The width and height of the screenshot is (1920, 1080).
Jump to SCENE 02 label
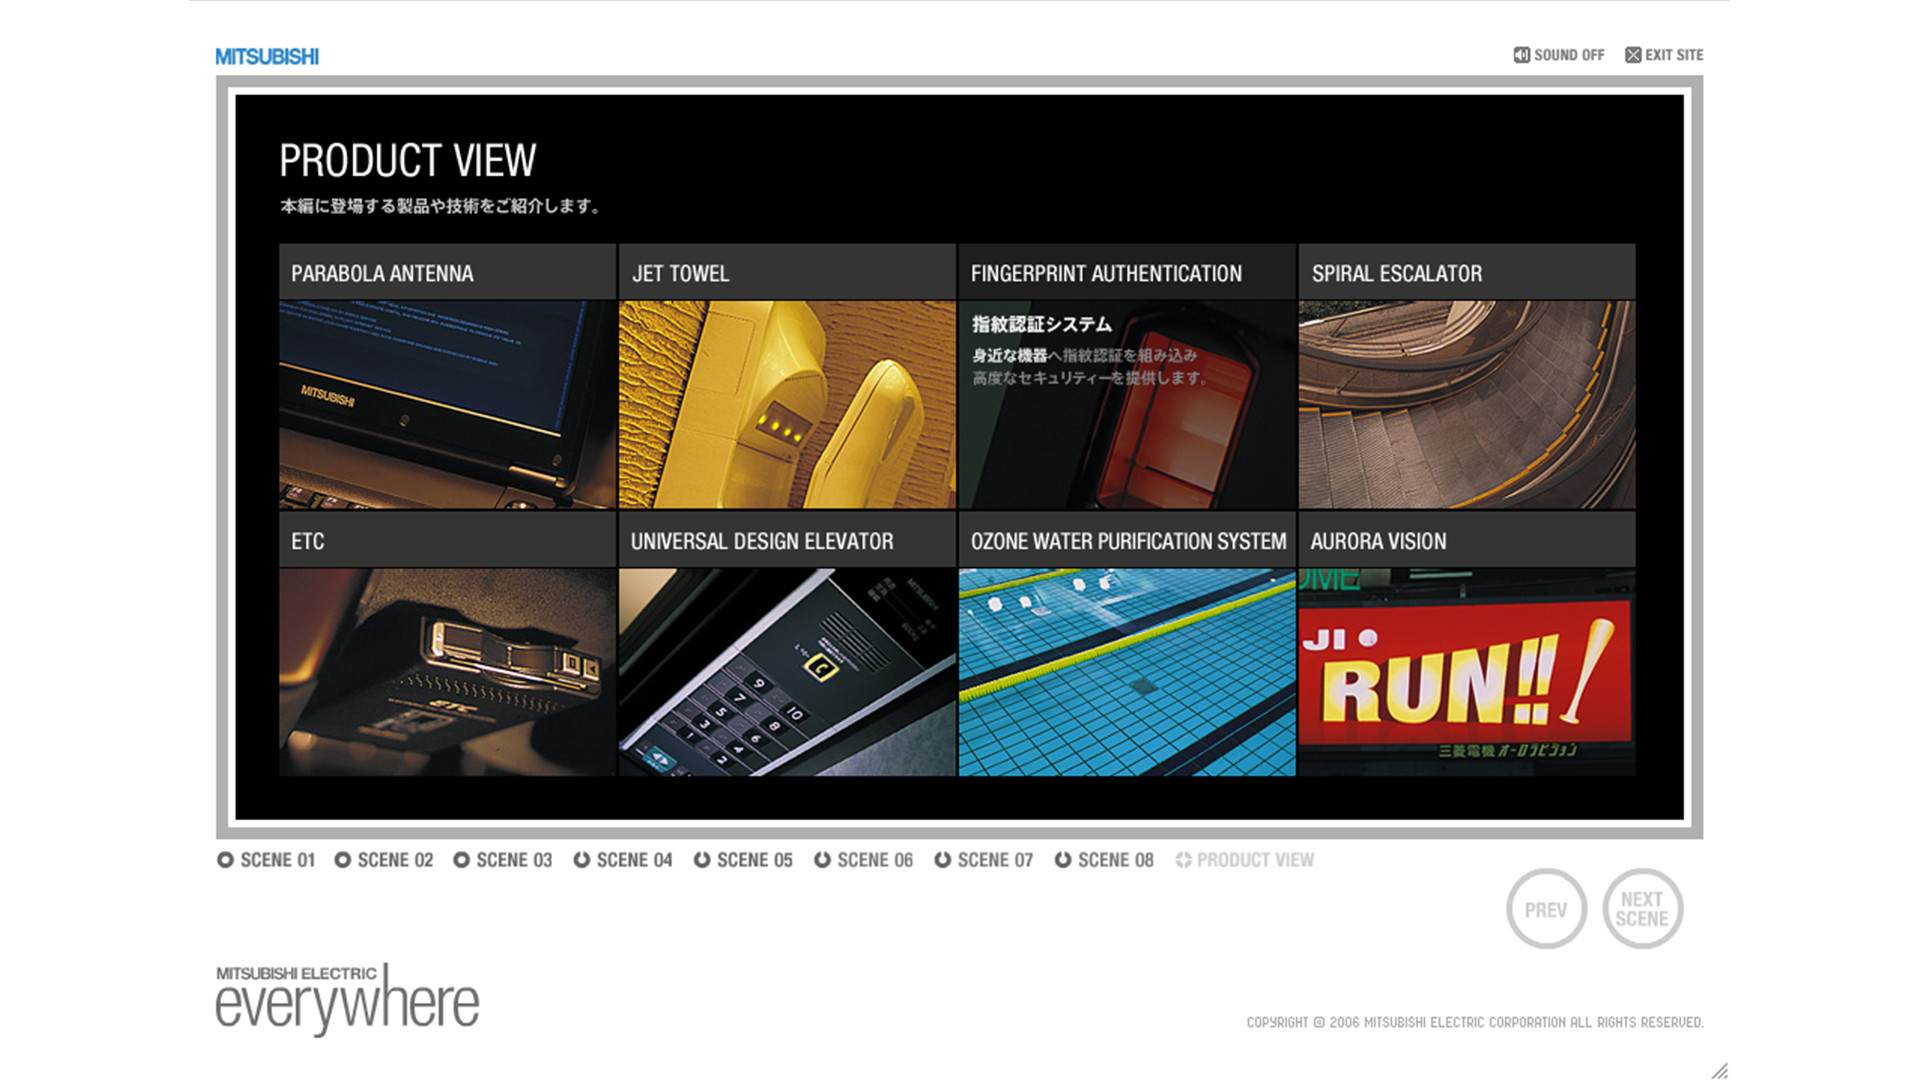point(395,860)
